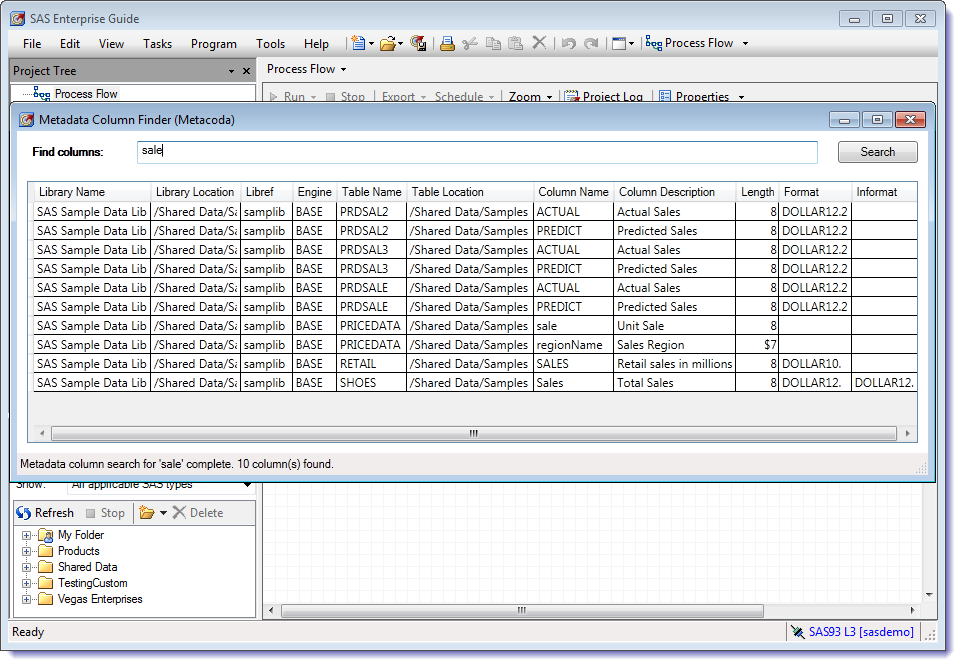Click the Delete X icon in main toolbar

[539, 43]
